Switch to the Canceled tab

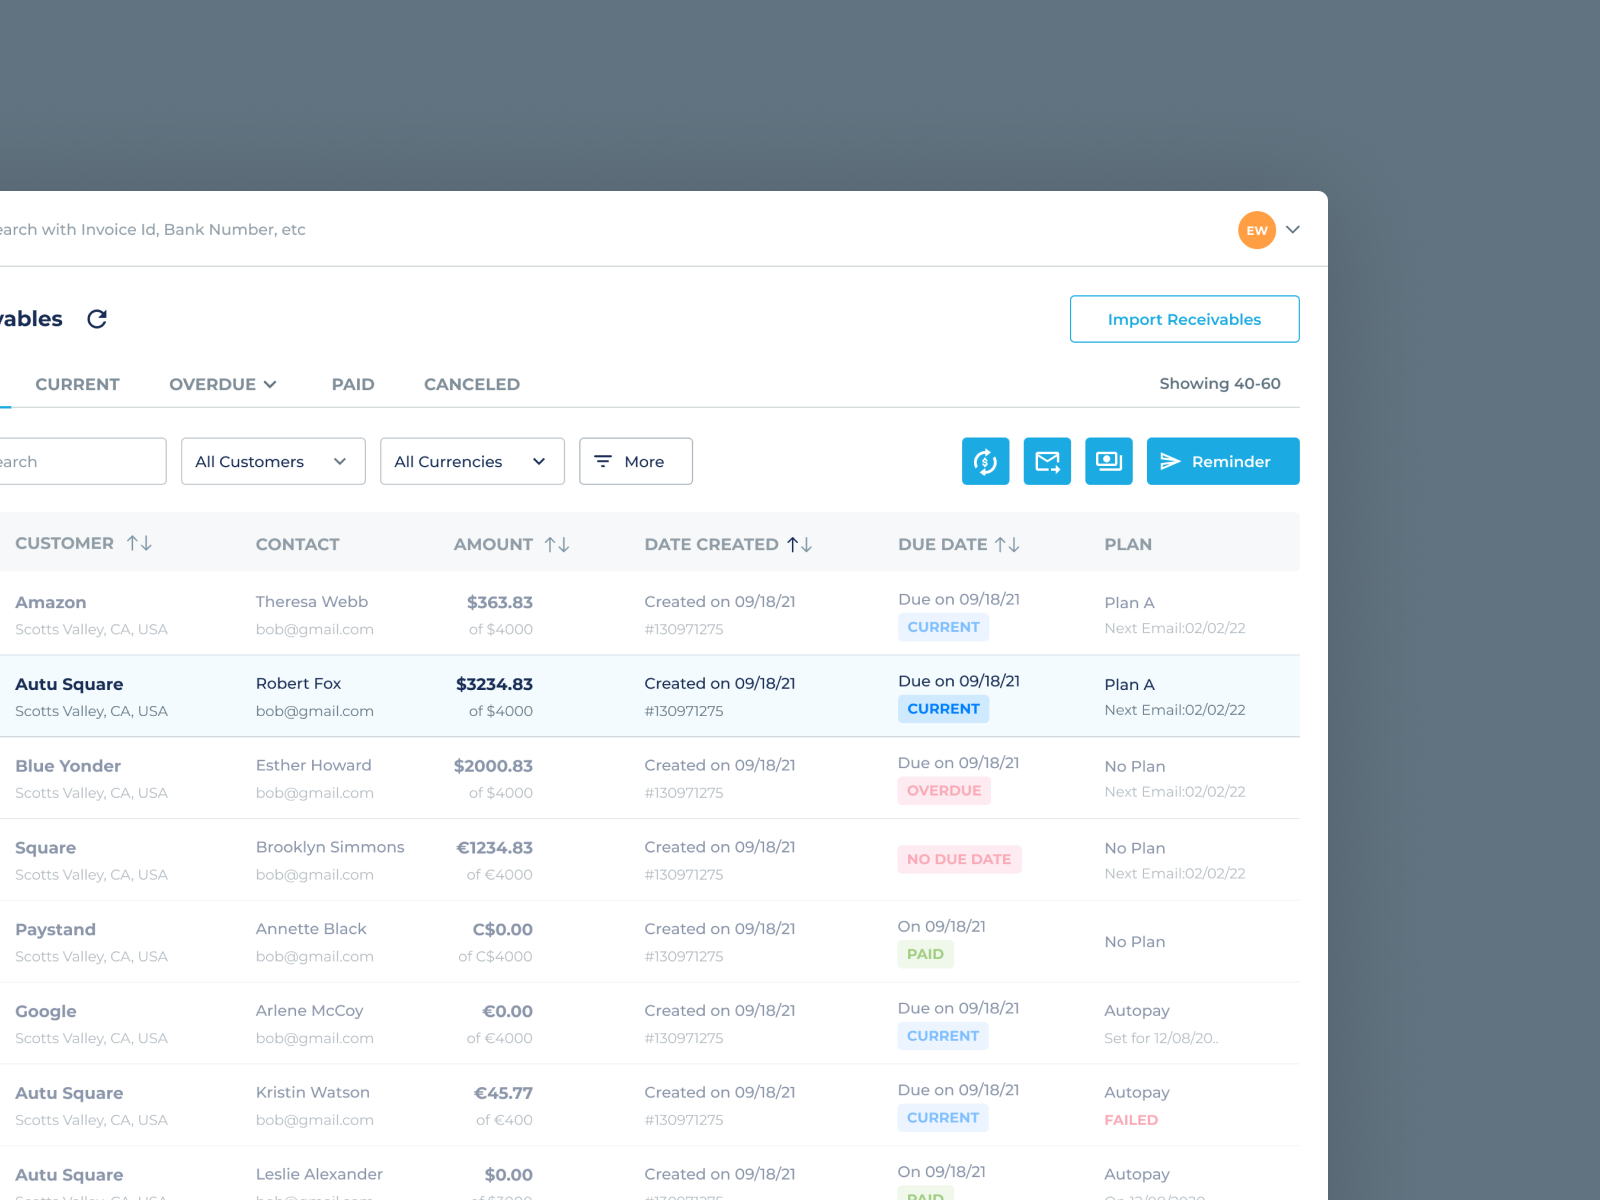[472, 384]
